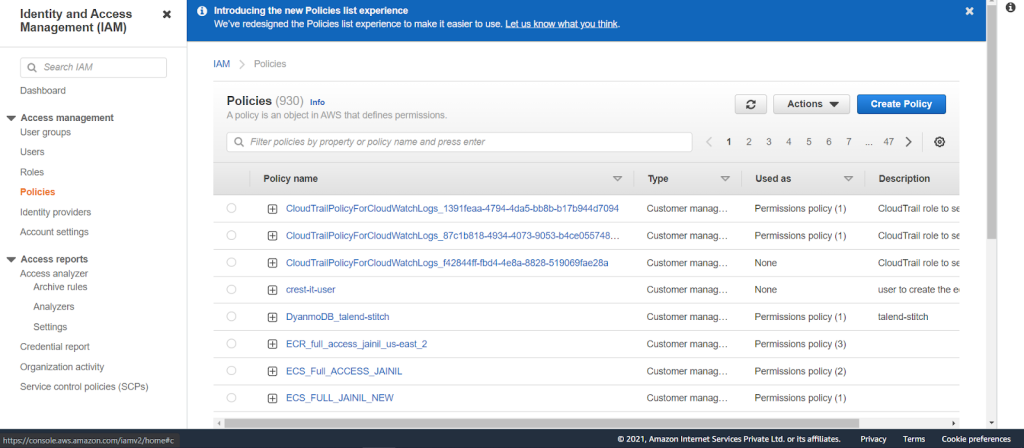Go to page 2 of policies
1024x448 pixels.
coord(749,142)
